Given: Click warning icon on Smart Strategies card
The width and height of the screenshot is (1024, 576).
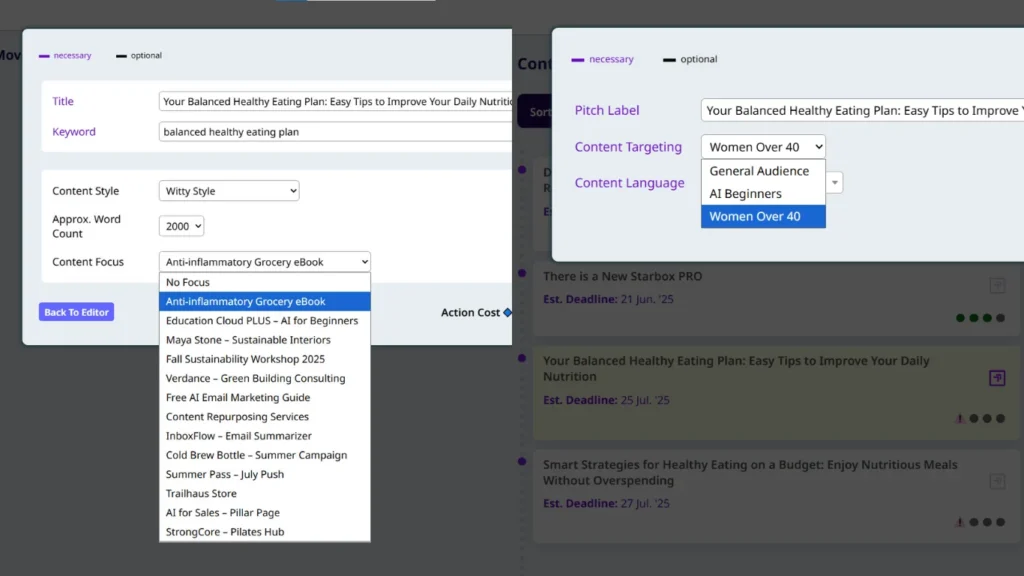Looking at the screenshot, I should coord(960,522).
